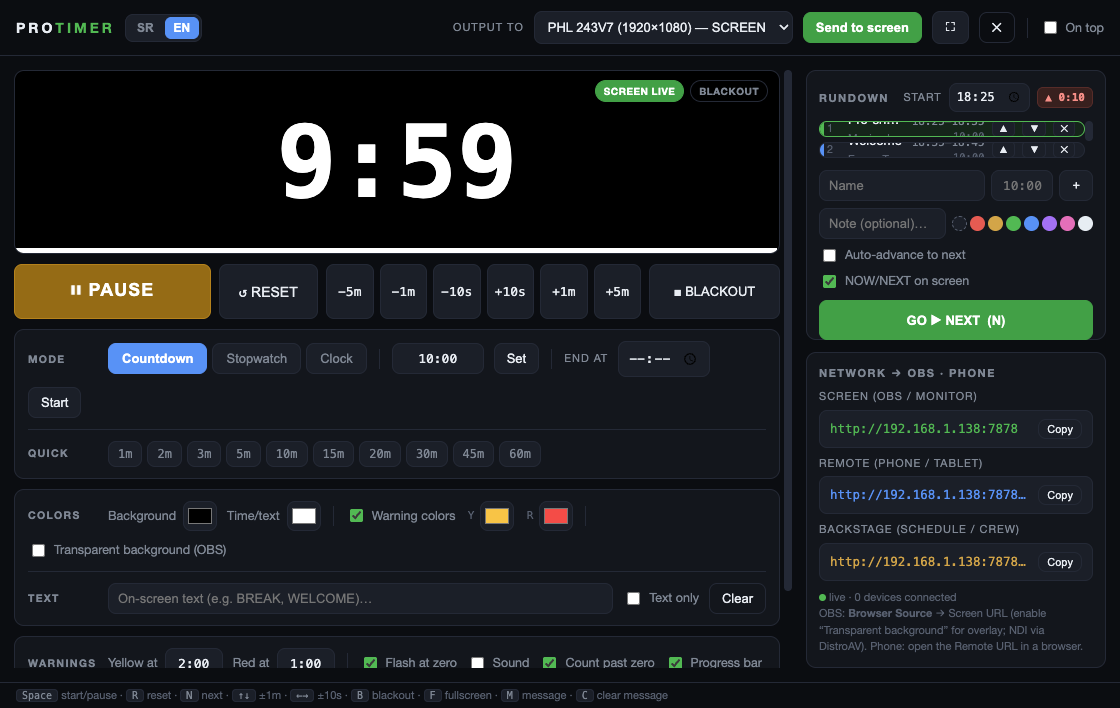1120x708 pixels.
Task: Enable the Sound checkbox
Action: click(477, 663)
